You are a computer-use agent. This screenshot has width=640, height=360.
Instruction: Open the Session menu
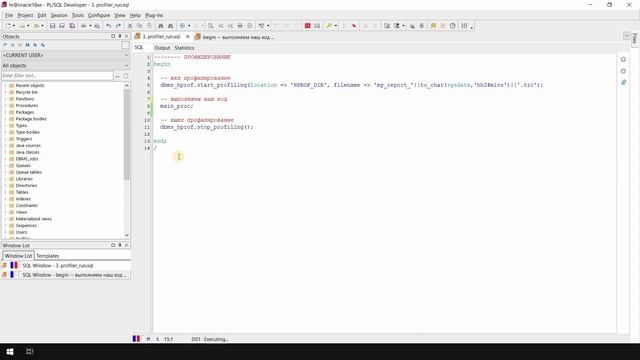(x=59, y=15)
